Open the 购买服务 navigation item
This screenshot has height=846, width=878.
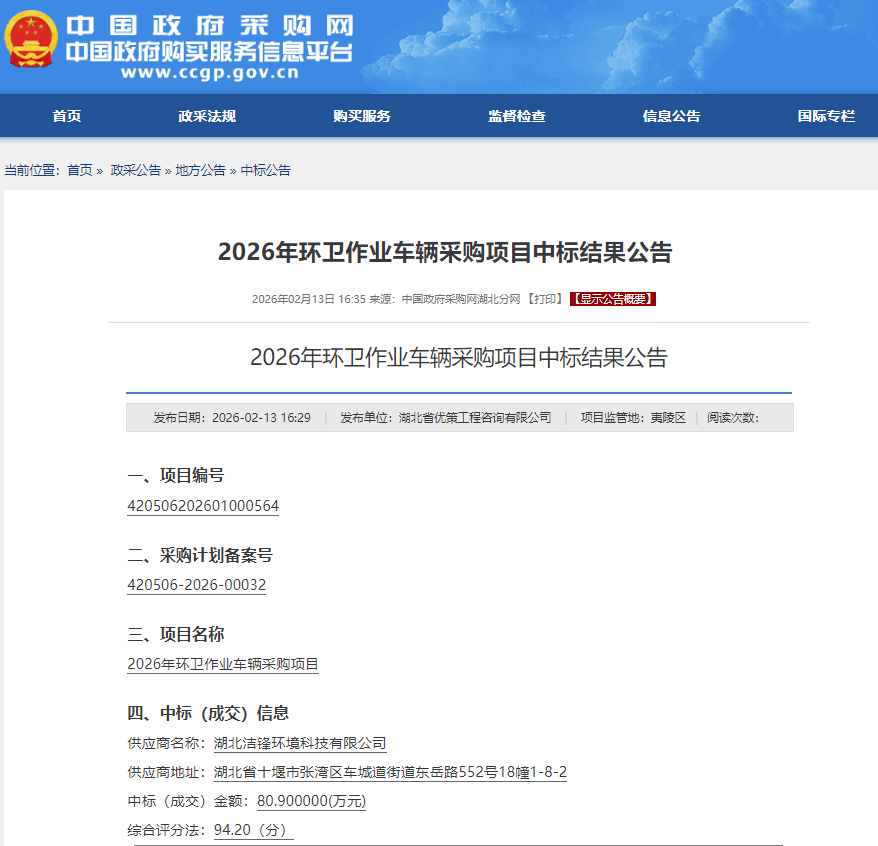[x=362, y=116]
